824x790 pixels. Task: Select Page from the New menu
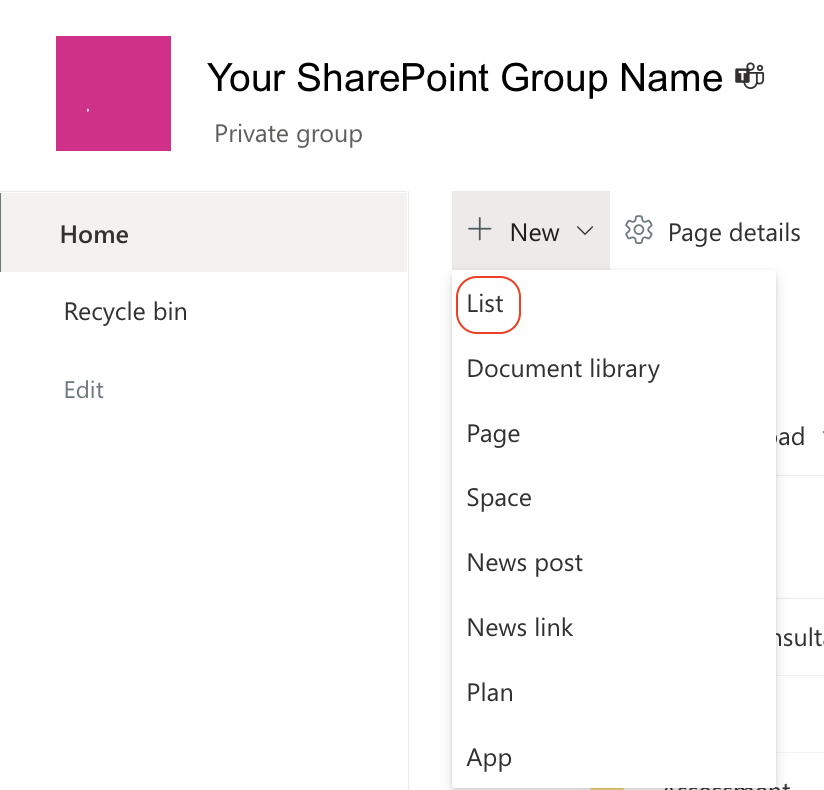(492, 433)
